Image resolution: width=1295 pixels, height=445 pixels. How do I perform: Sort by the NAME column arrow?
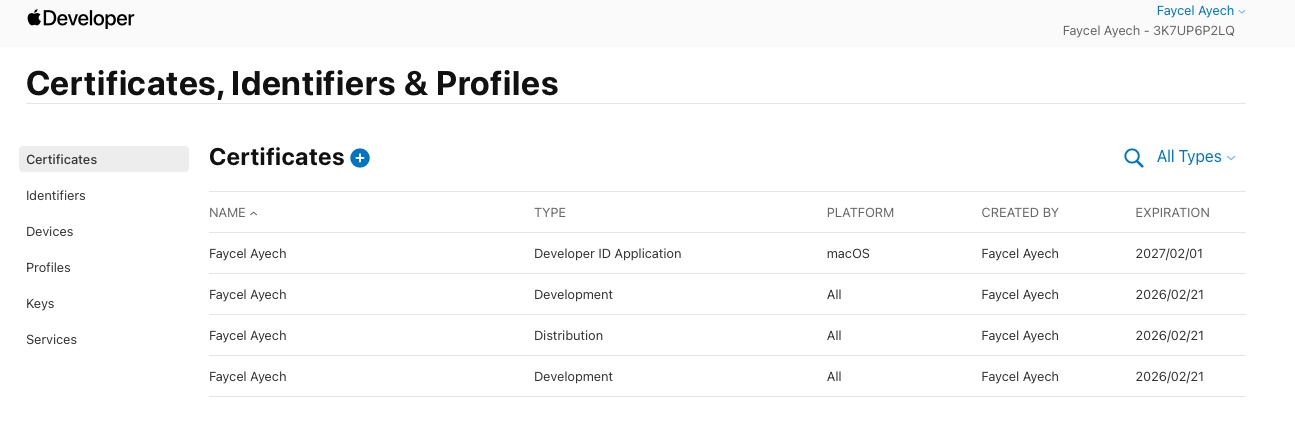253,213
